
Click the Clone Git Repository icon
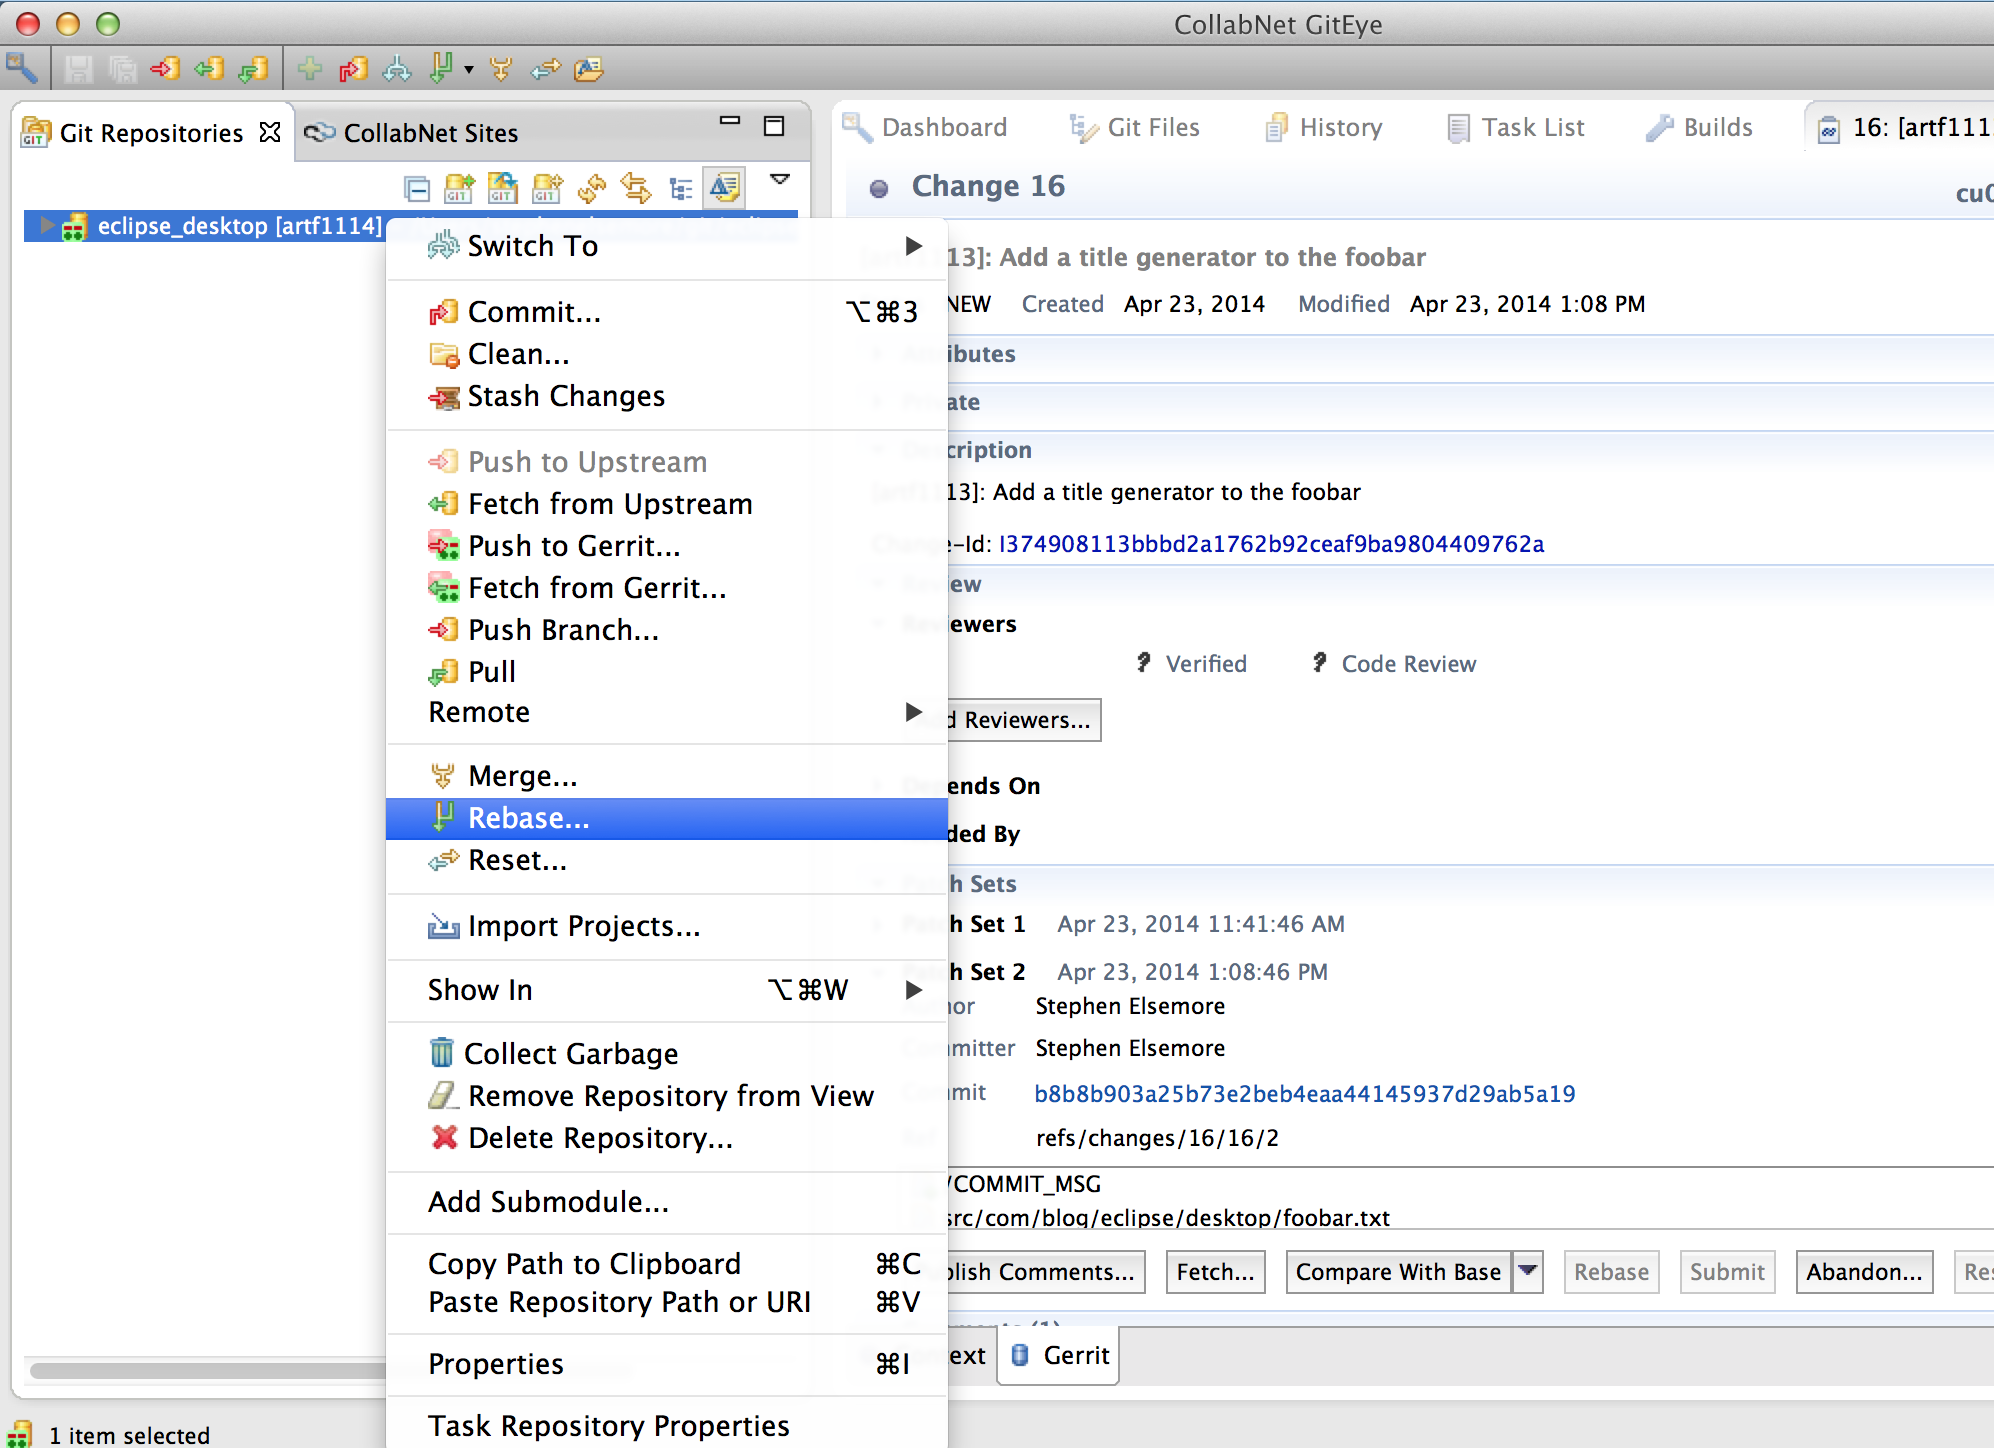coord(503,188)
